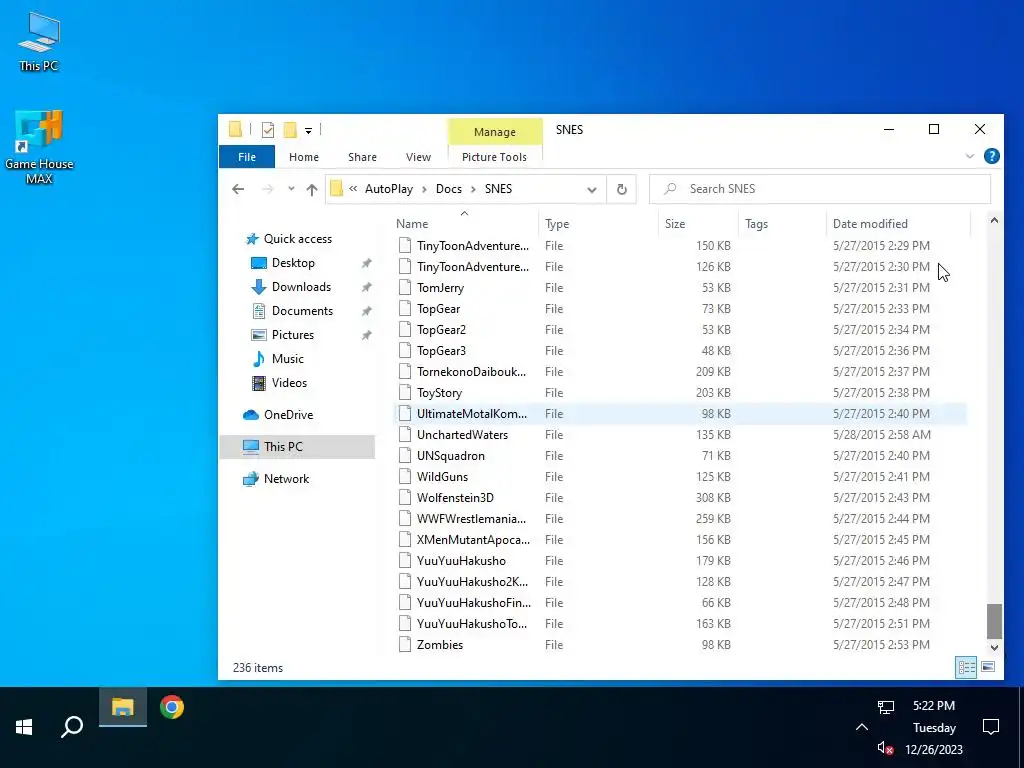This screenshot has width=1024, height=768.
Task: Refresh the SNES folder
Action: 622,189
